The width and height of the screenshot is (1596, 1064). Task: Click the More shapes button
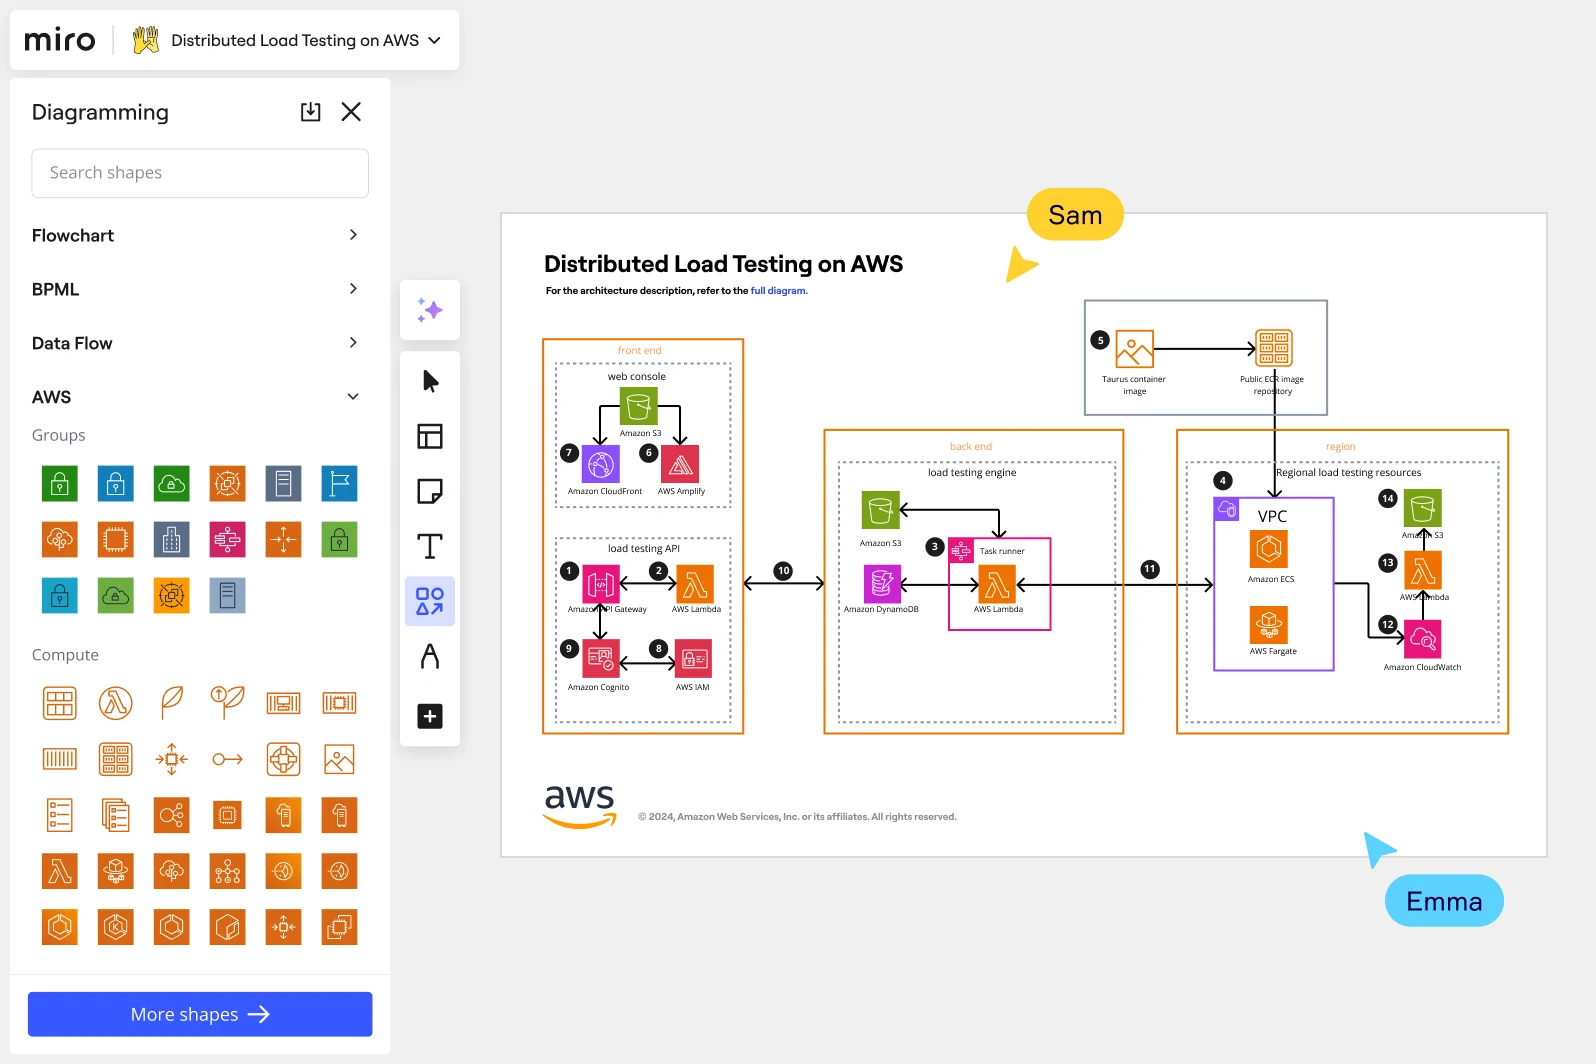[x=200, y=1014]
